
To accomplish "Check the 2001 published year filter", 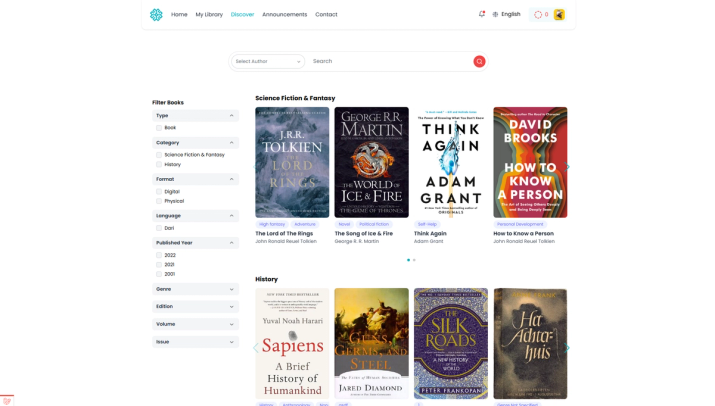I will point(159,274).
